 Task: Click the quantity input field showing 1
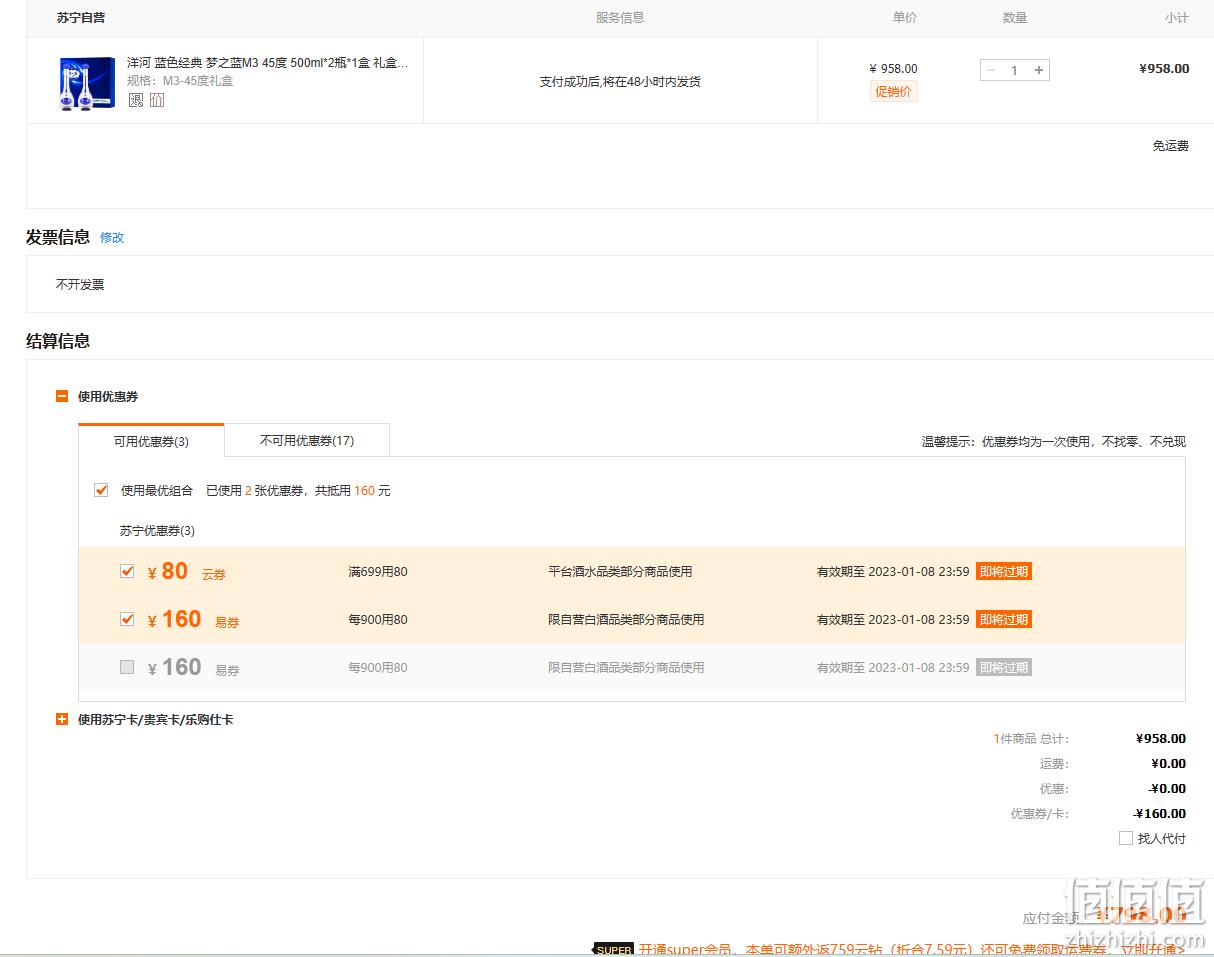tap(1014, 70)
